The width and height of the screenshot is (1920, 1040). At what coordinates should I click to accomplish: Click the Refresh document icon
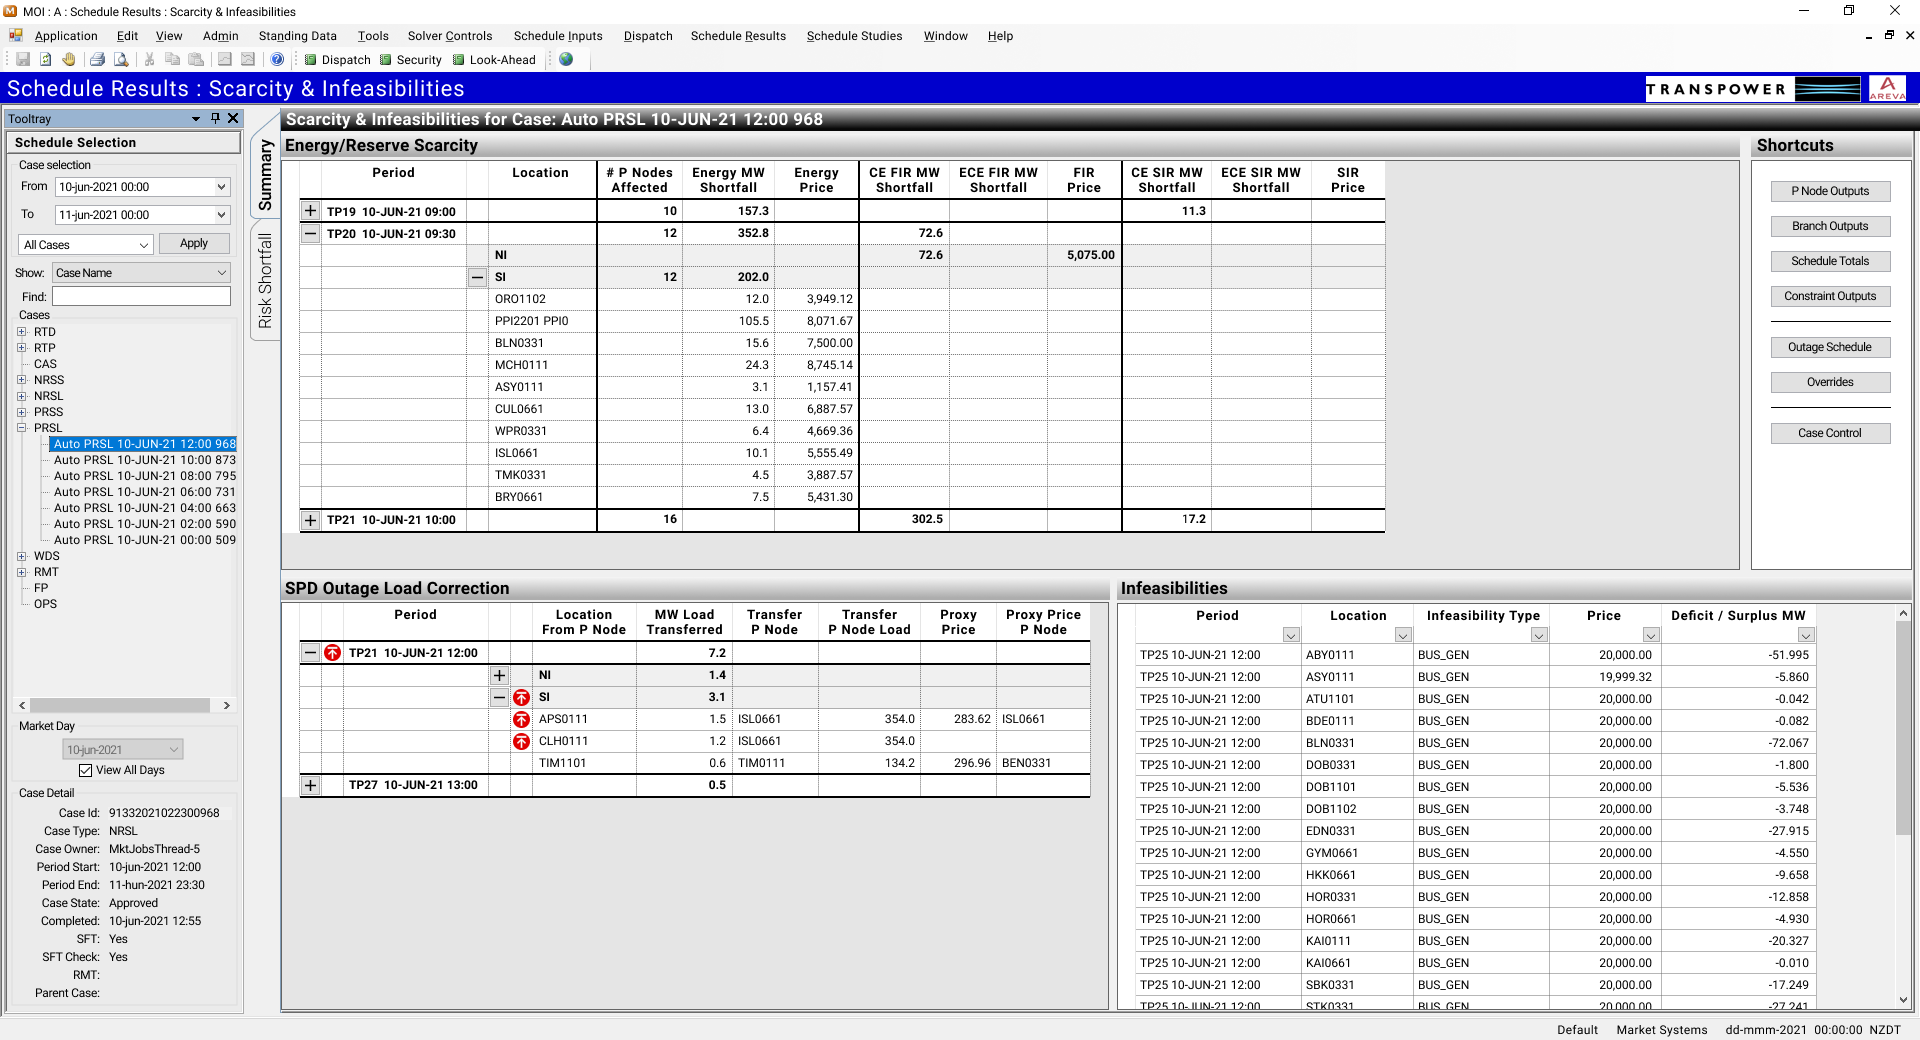[x=45, y=60]
